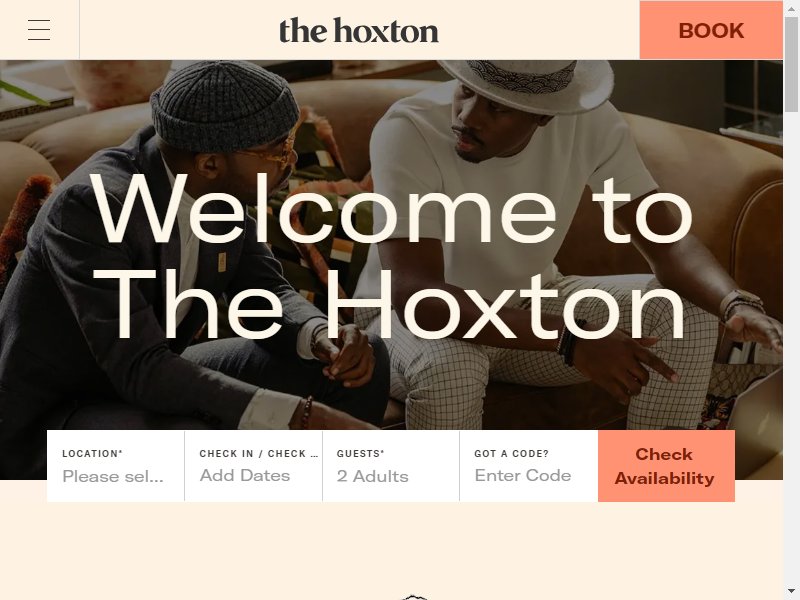The width and height of the screenshot is (800, 600).
Task: Click the page vertical scrollbar thumb
Action: click(x=791, y=64)
